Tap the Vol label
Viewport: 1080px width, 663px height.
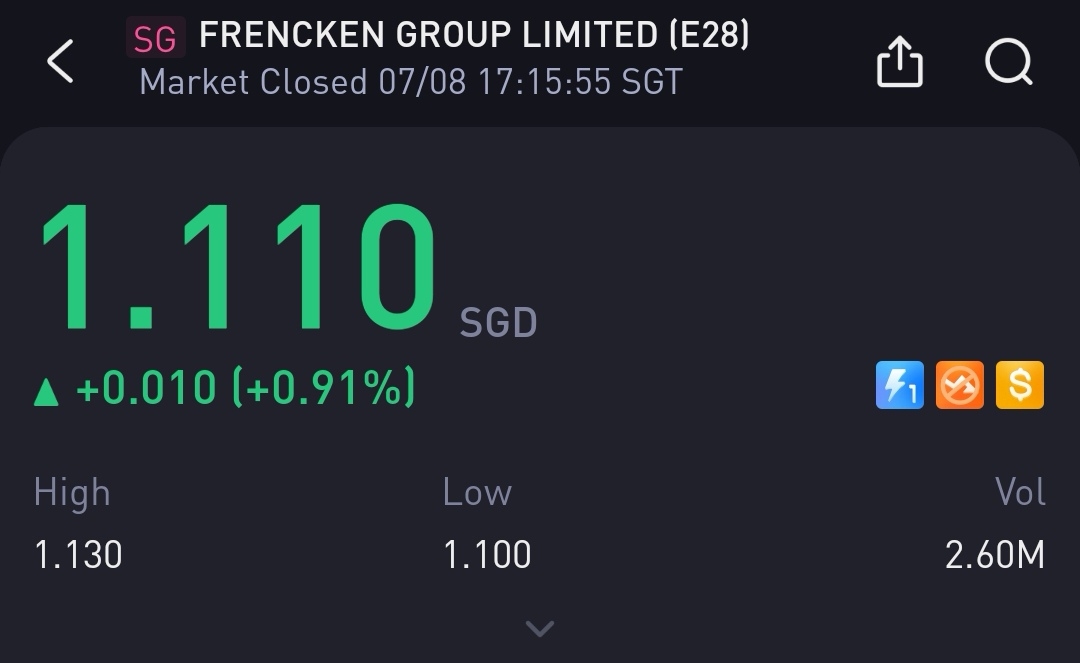click(1020, 492)
